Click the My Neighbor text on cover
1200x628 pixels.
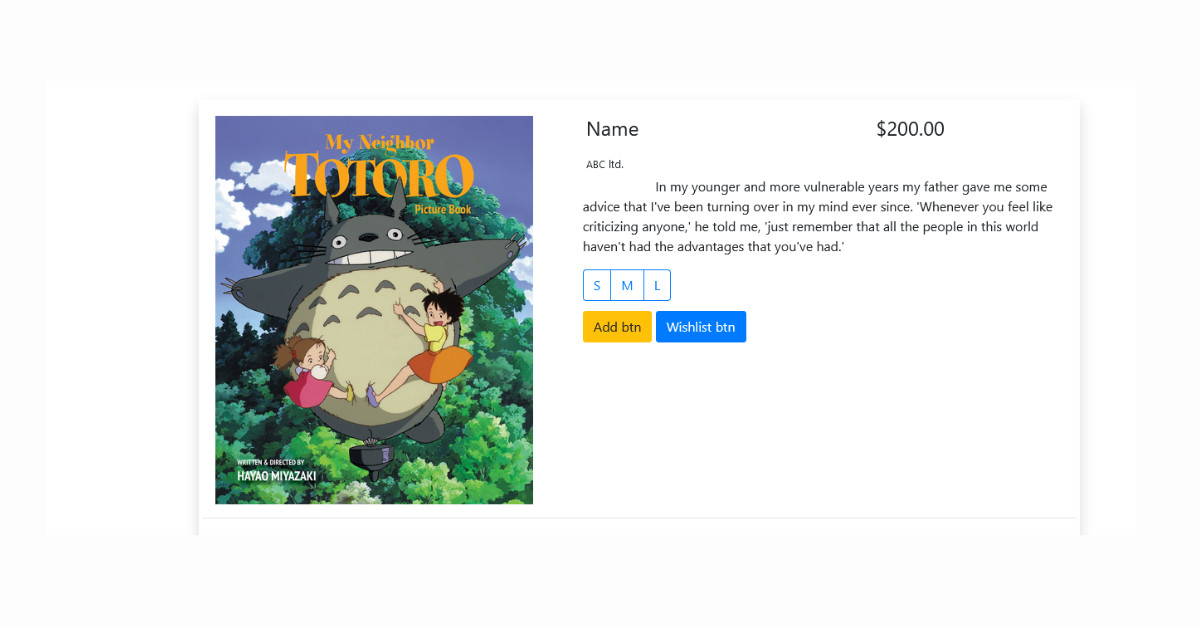tap(380, 142)
